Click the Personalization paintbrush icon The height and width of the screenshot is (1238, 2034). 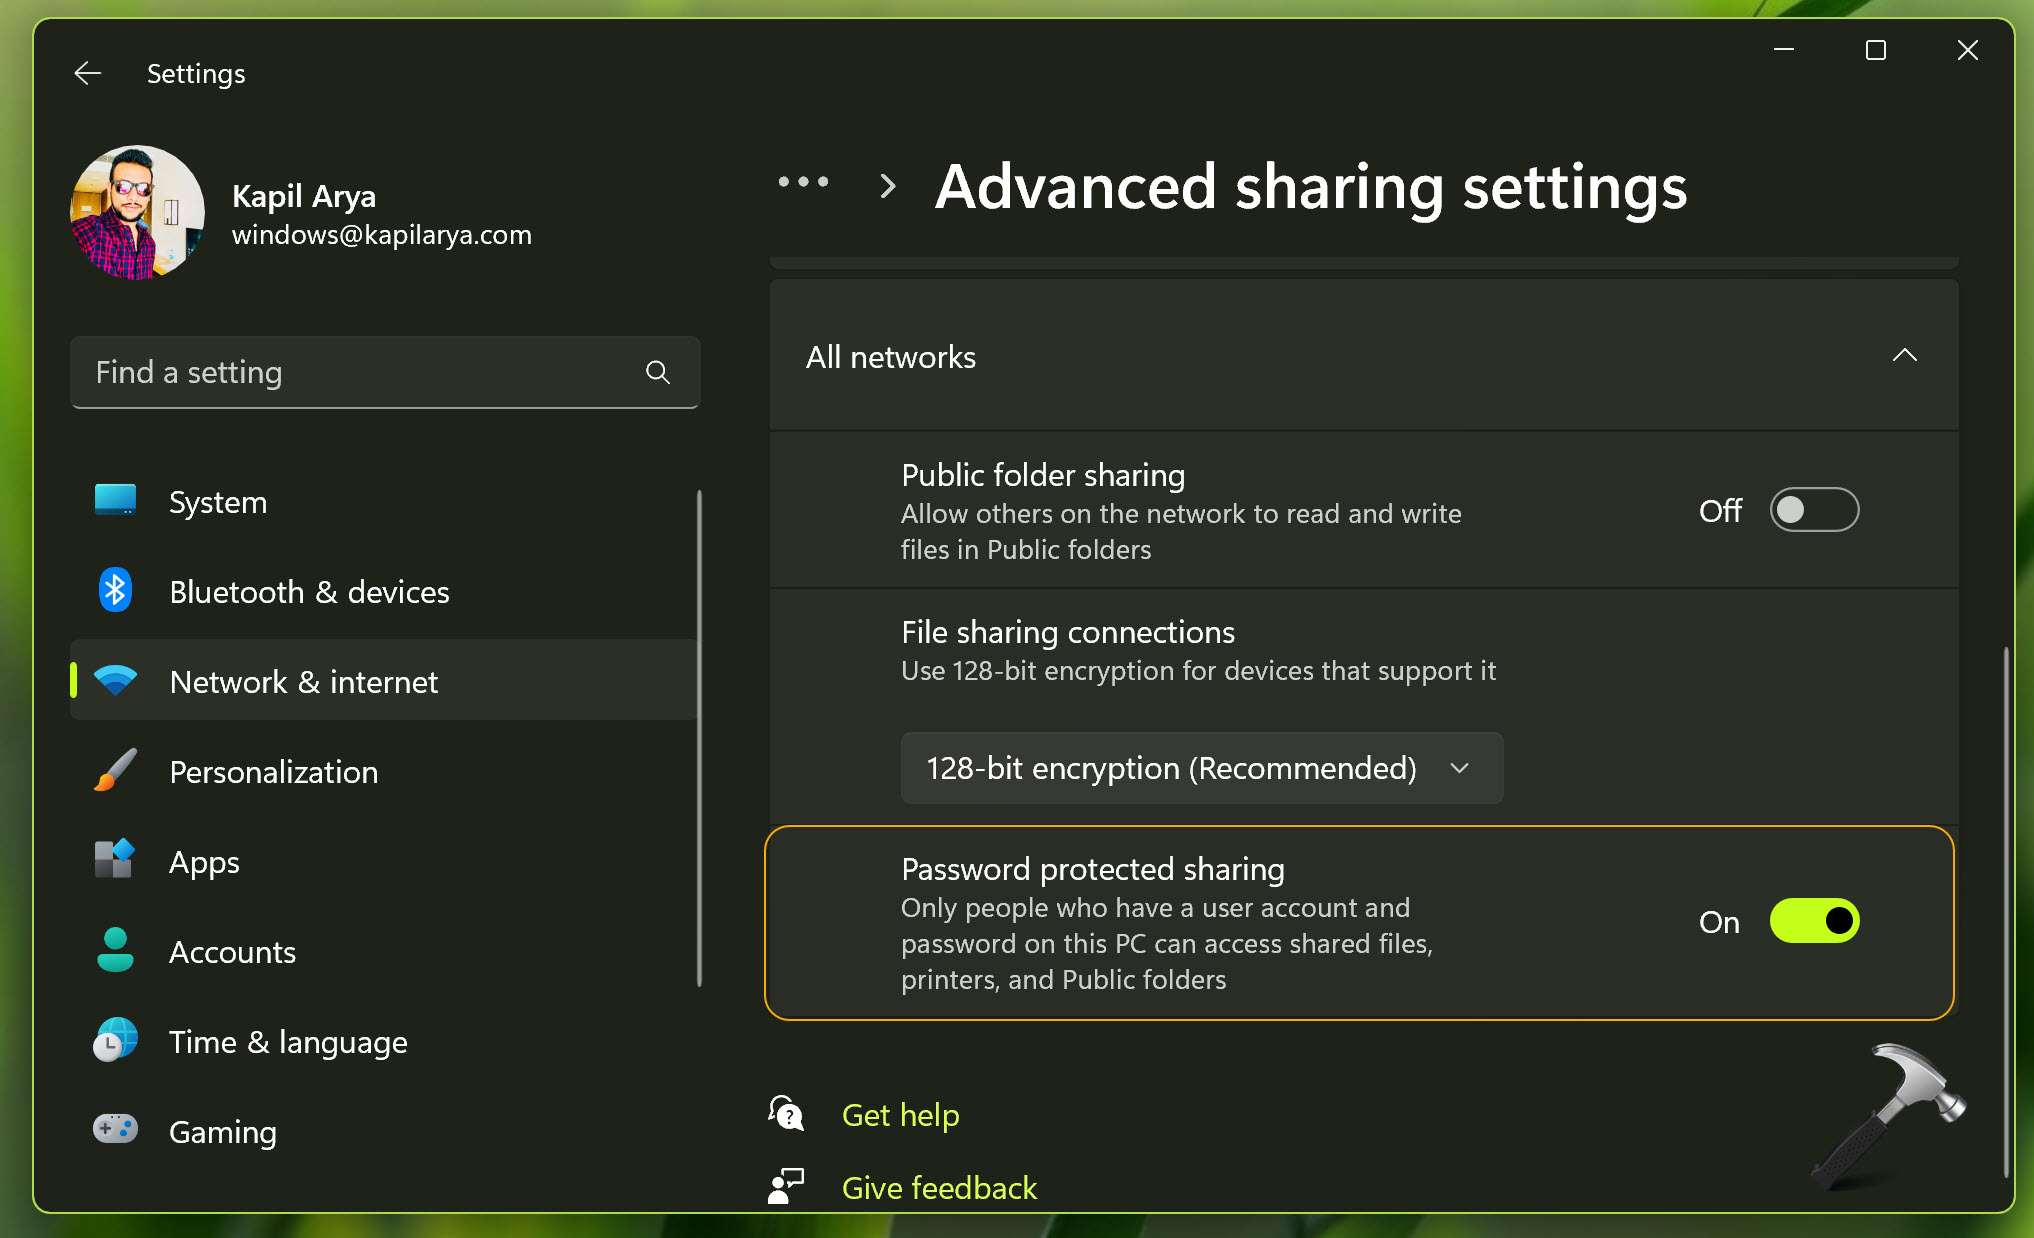115,770
